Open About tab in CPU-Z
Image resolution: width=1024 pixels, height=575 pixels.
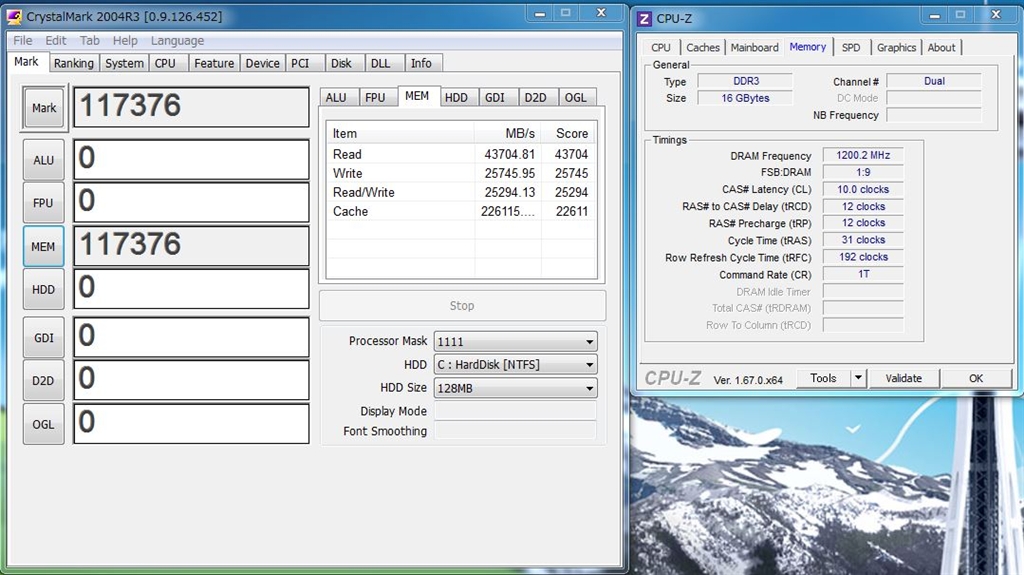point(941,48)
